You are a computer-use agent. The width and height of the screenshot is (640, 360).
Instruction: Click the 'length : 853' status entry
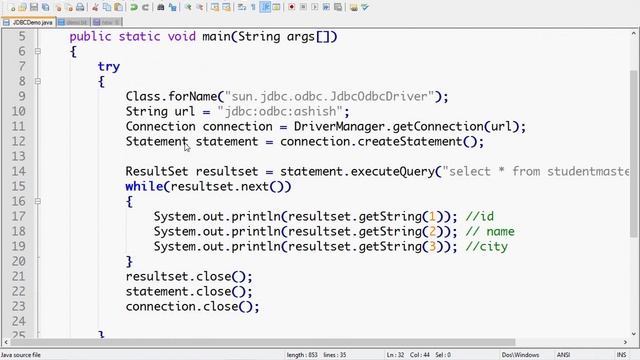(302, 355)
